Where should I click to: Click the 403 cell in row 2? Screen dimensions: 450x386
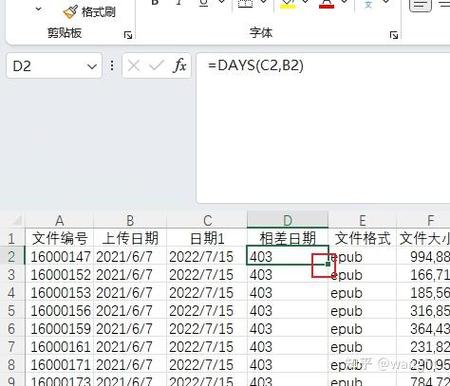[288, 256]
